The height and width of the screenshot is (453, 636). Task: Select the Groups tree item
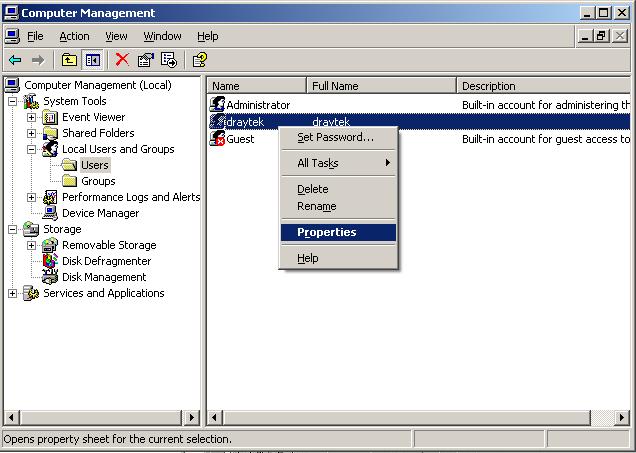[x=98, y=181]
